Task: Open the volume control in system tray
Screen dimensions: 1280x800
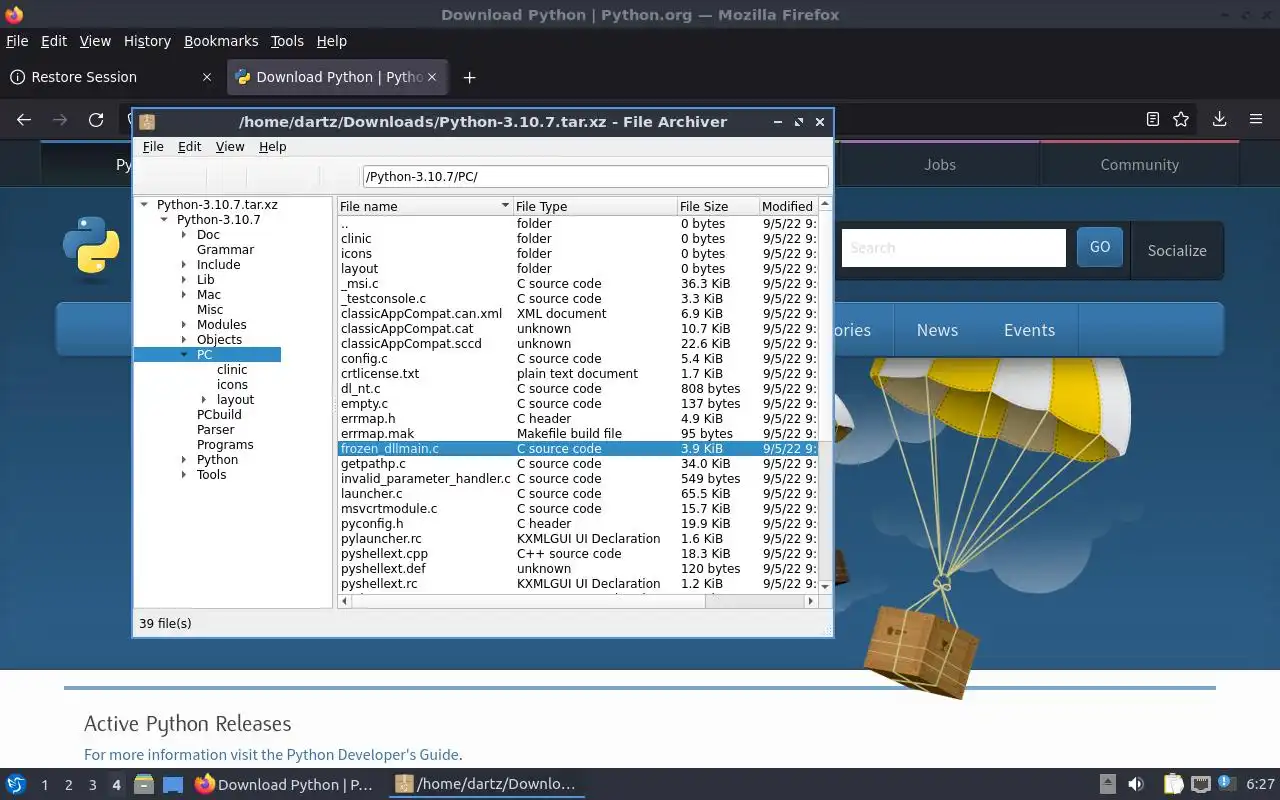Action: click(x=1136, y=784)
